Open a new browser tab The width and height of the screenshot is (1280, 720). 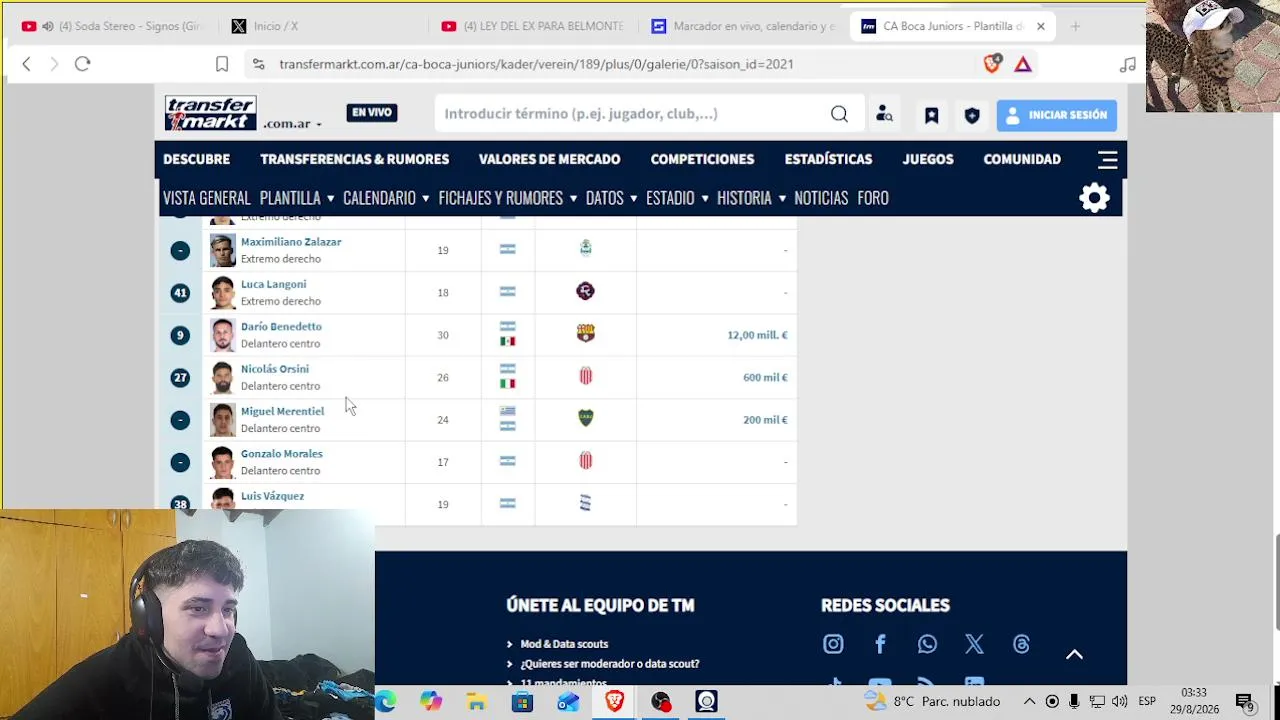[1075, 26]
